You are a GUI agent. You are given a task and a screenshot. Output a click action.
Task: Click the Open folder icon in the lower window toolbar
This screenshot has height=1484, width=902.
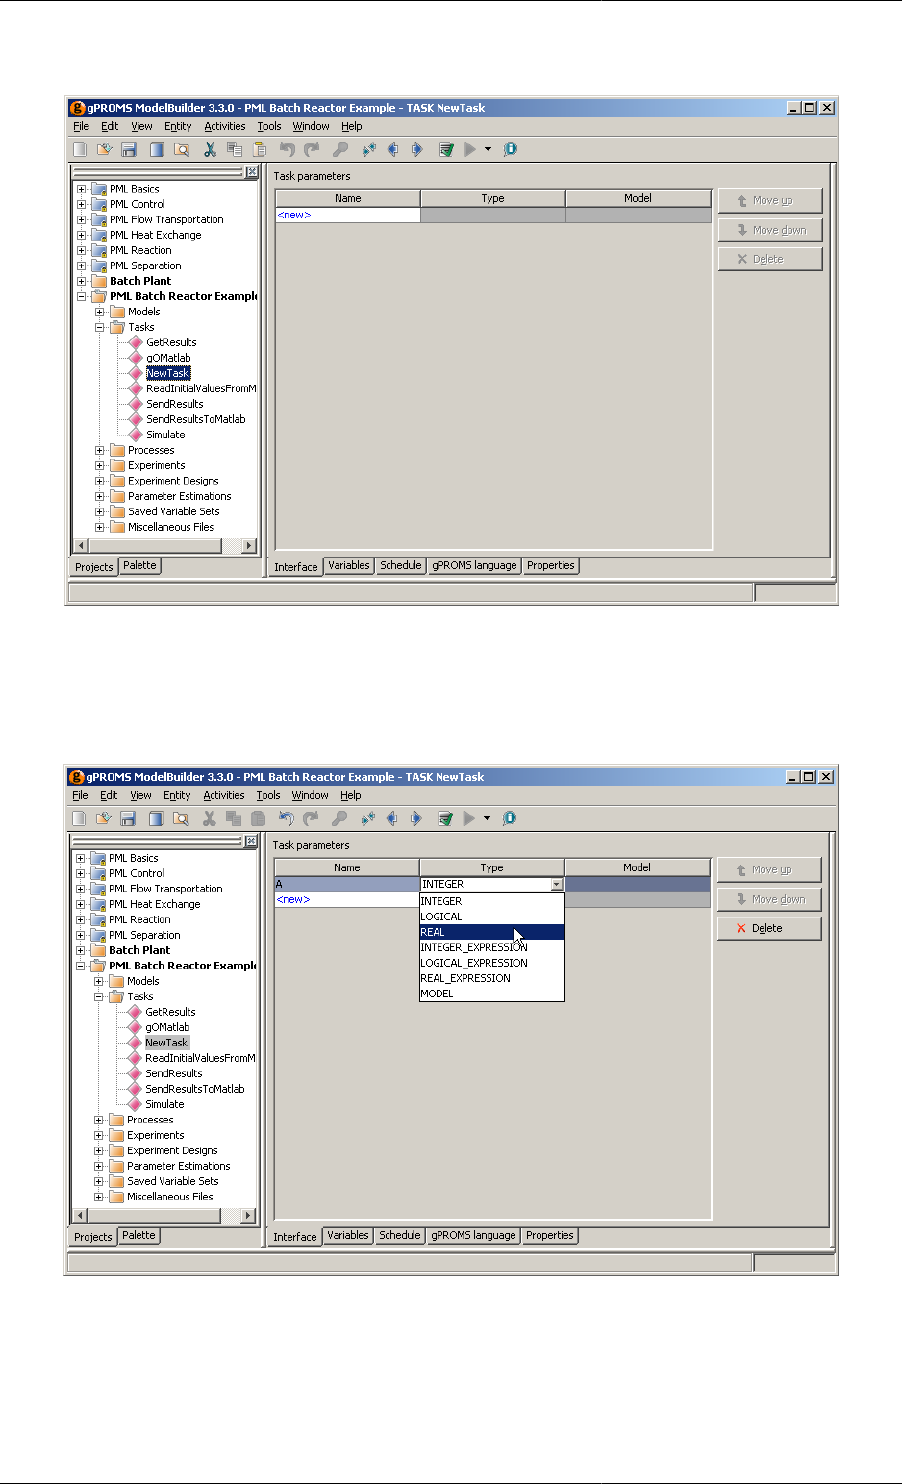tap(103, 818)
